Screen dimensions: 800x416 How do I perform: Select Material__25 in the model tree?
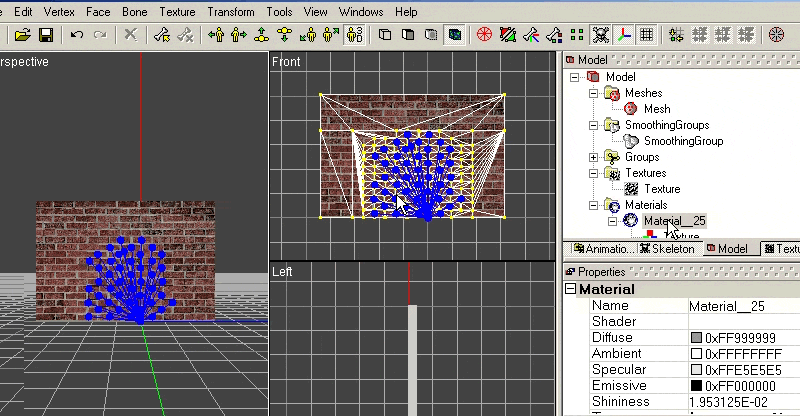coord(674,221)
